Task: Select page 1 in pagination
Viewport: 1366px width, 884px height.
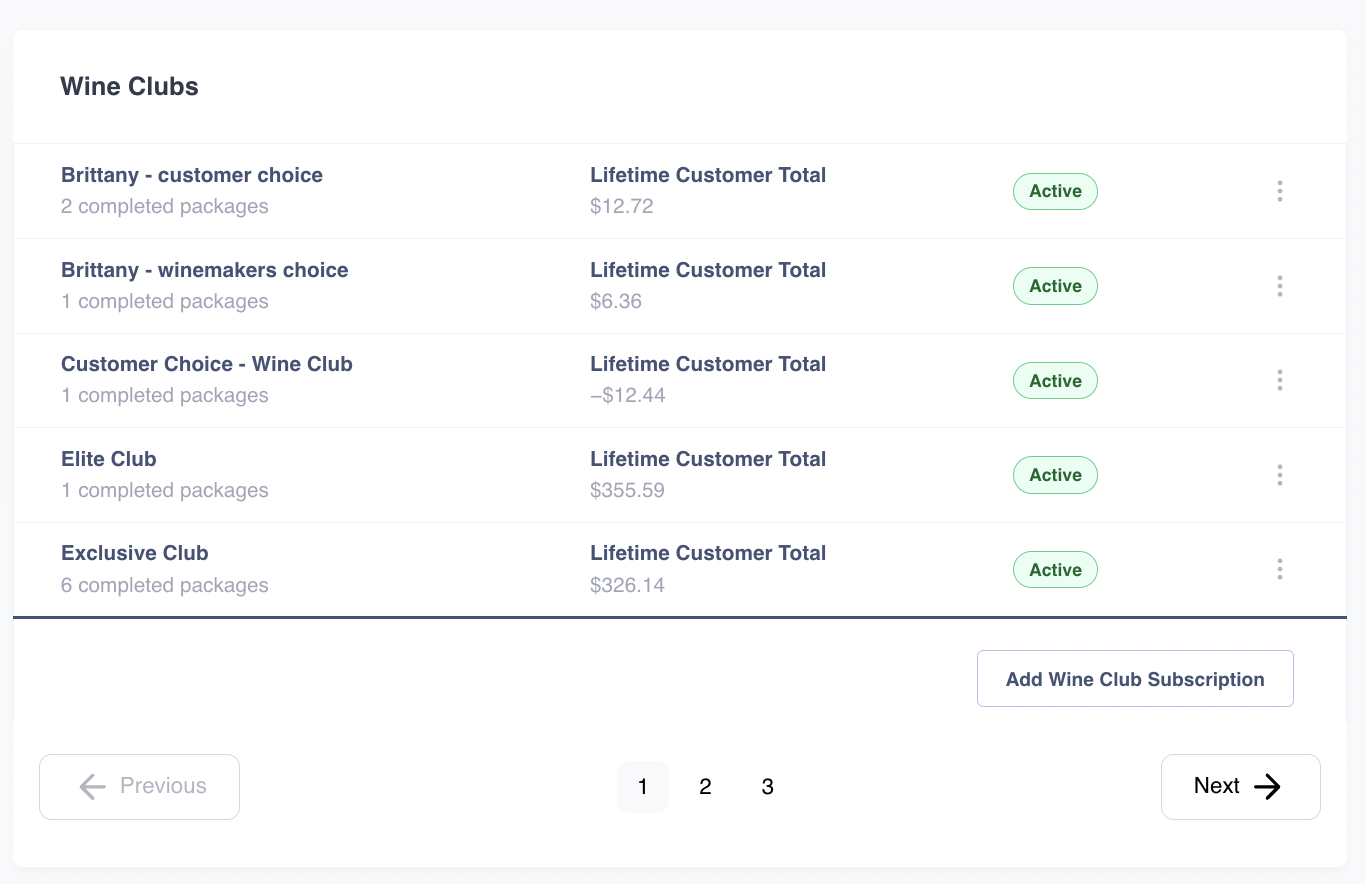Action: click(643, 787)
